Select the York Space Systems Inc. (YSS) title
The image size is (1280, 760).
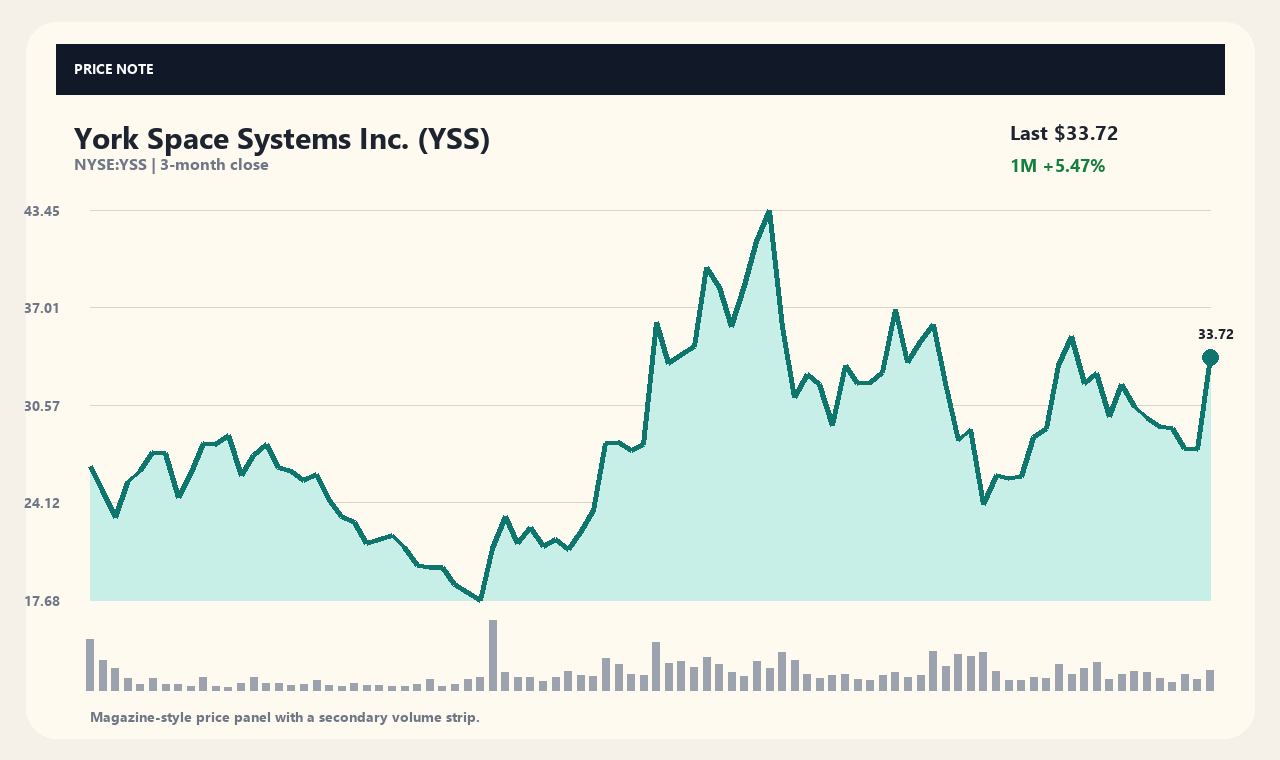(282, 139)
